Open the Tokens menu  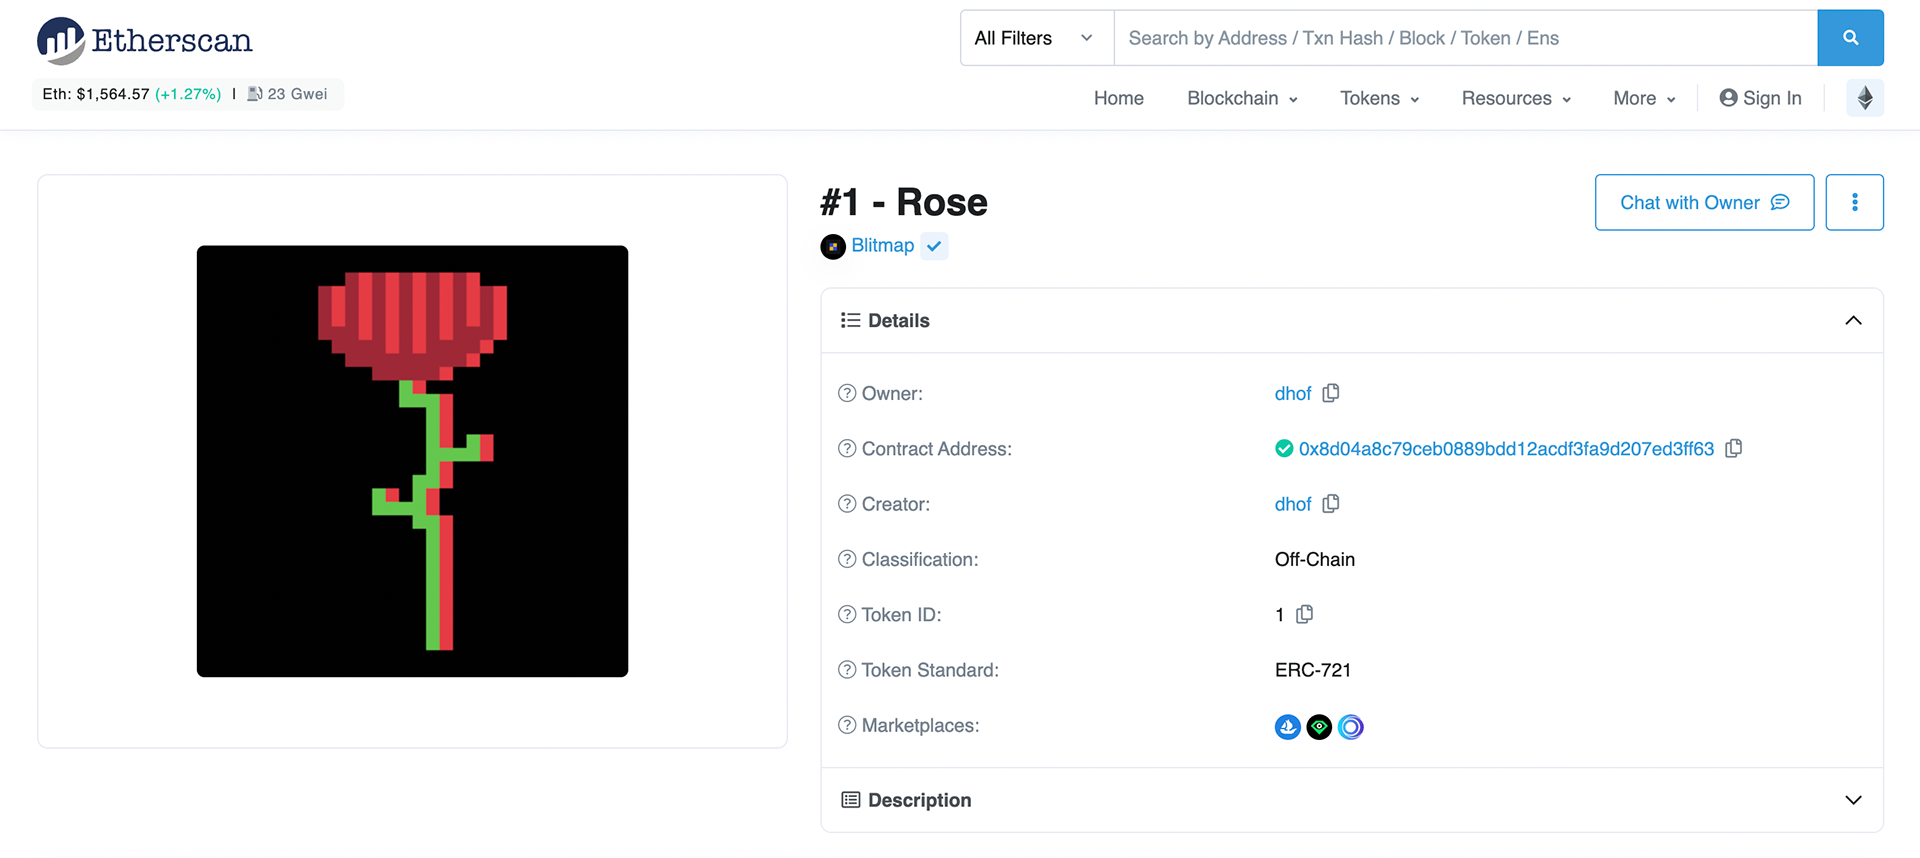pos(1379,98)
